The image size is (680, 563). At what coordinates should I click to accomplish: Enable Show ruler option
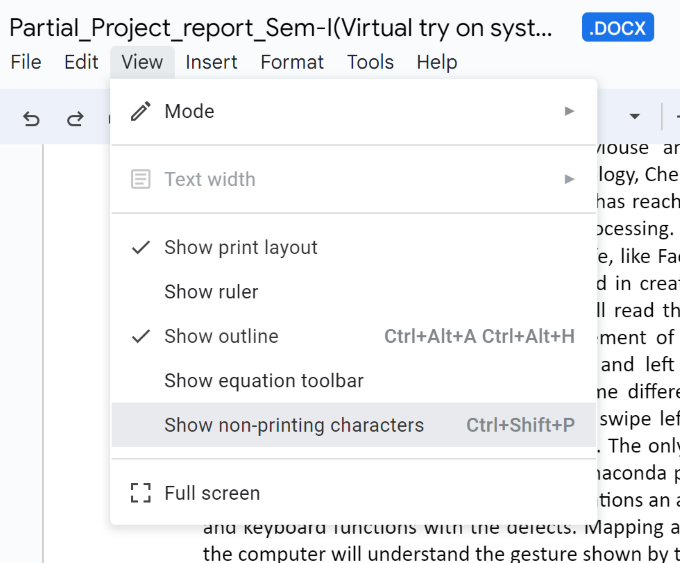click(x=211, y=292)
